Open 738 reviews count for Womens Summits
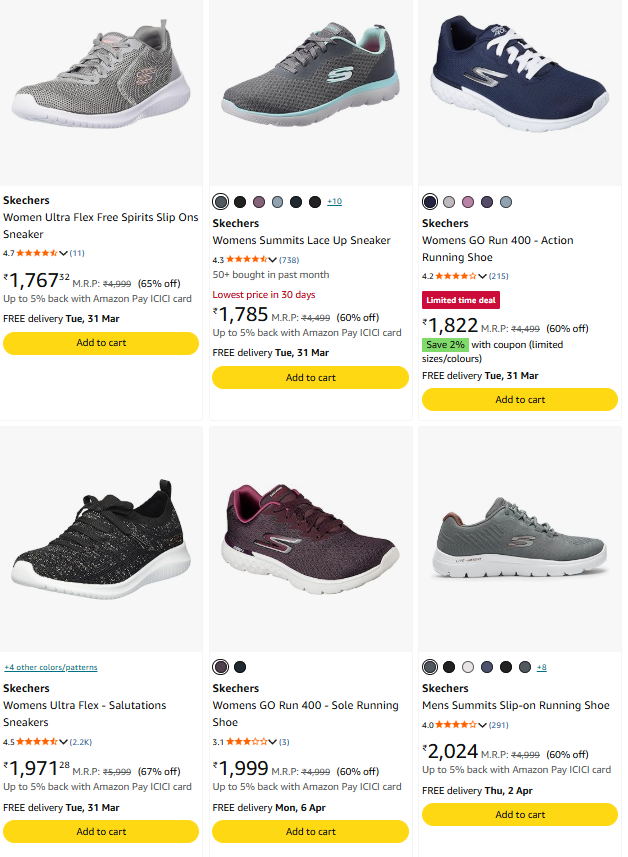The image size is (628, 857). coord(289,260)
